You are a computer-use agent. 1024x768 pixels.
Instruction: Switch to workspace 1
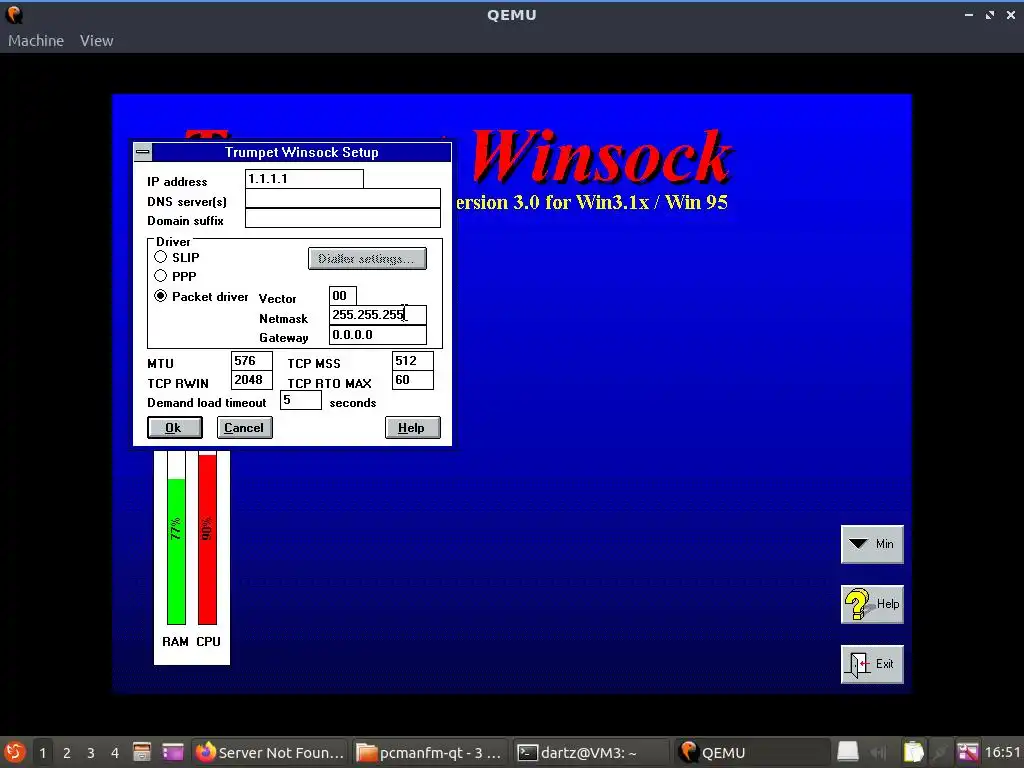43,753
